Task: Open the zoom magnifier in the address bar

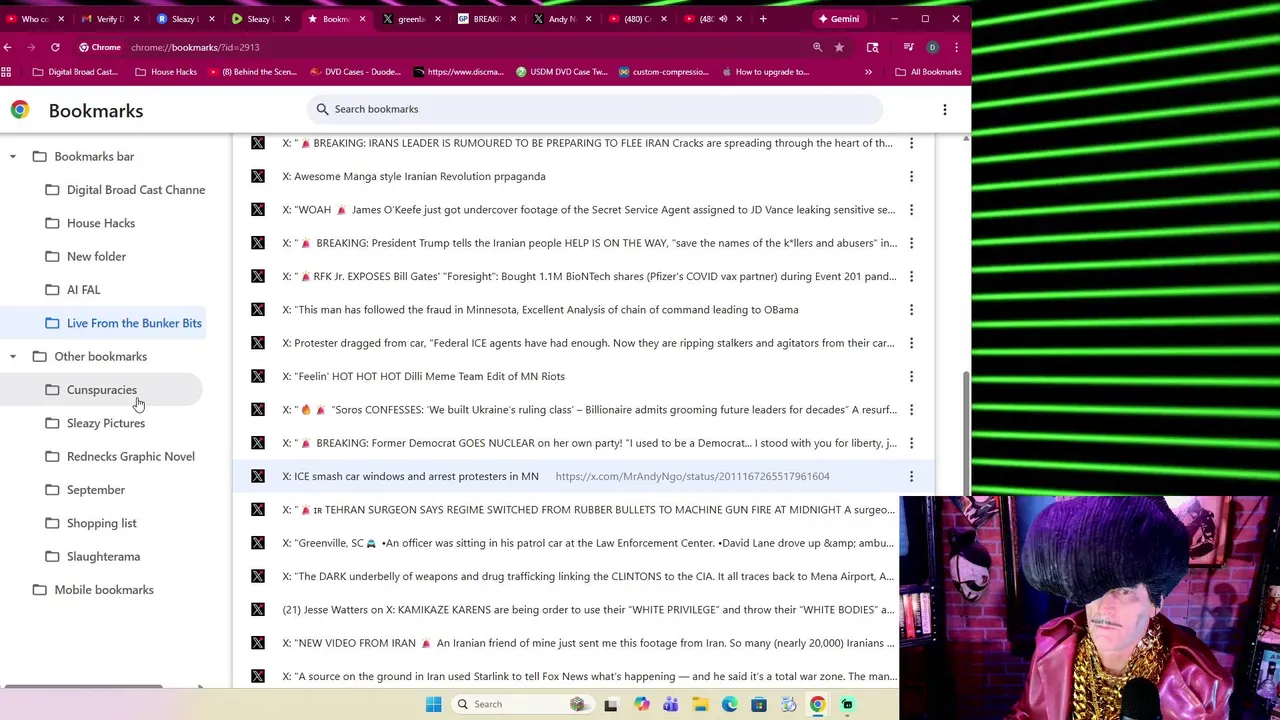Action: [817, 47]
